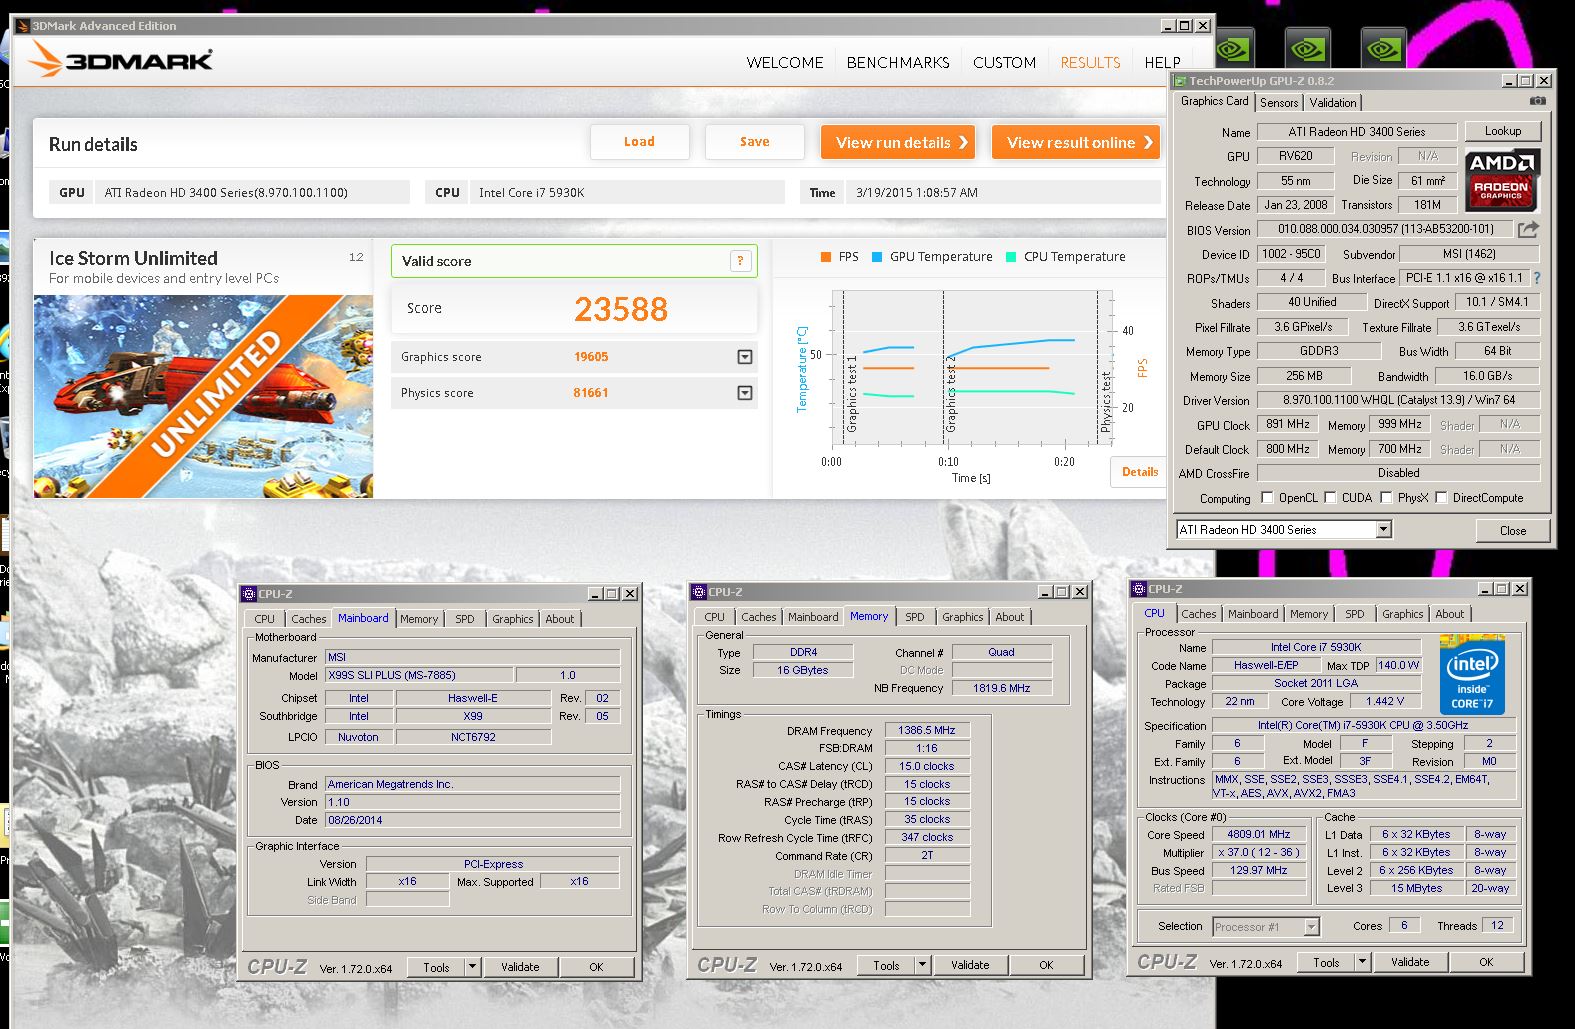Select the Graphics Card tab in GPU-Z
The image size is (1575, 1029).
1214,101
